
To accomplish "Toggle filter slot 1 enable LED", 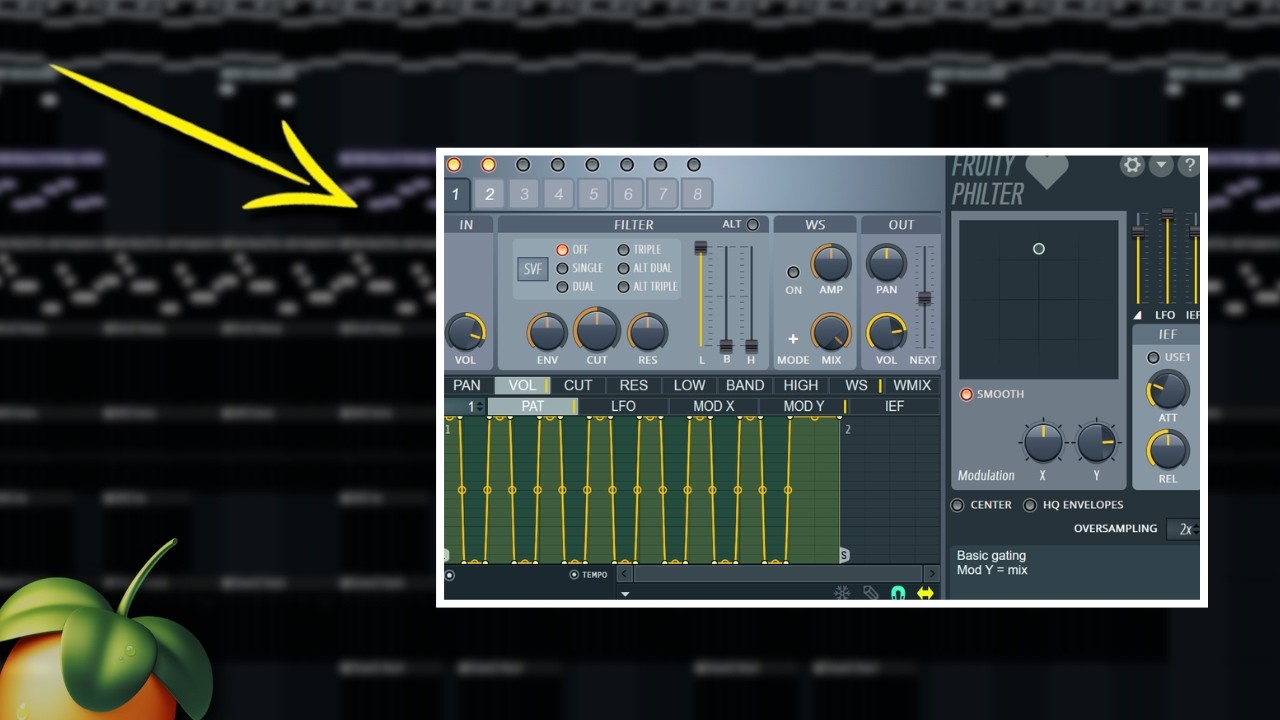I will 454,165.
